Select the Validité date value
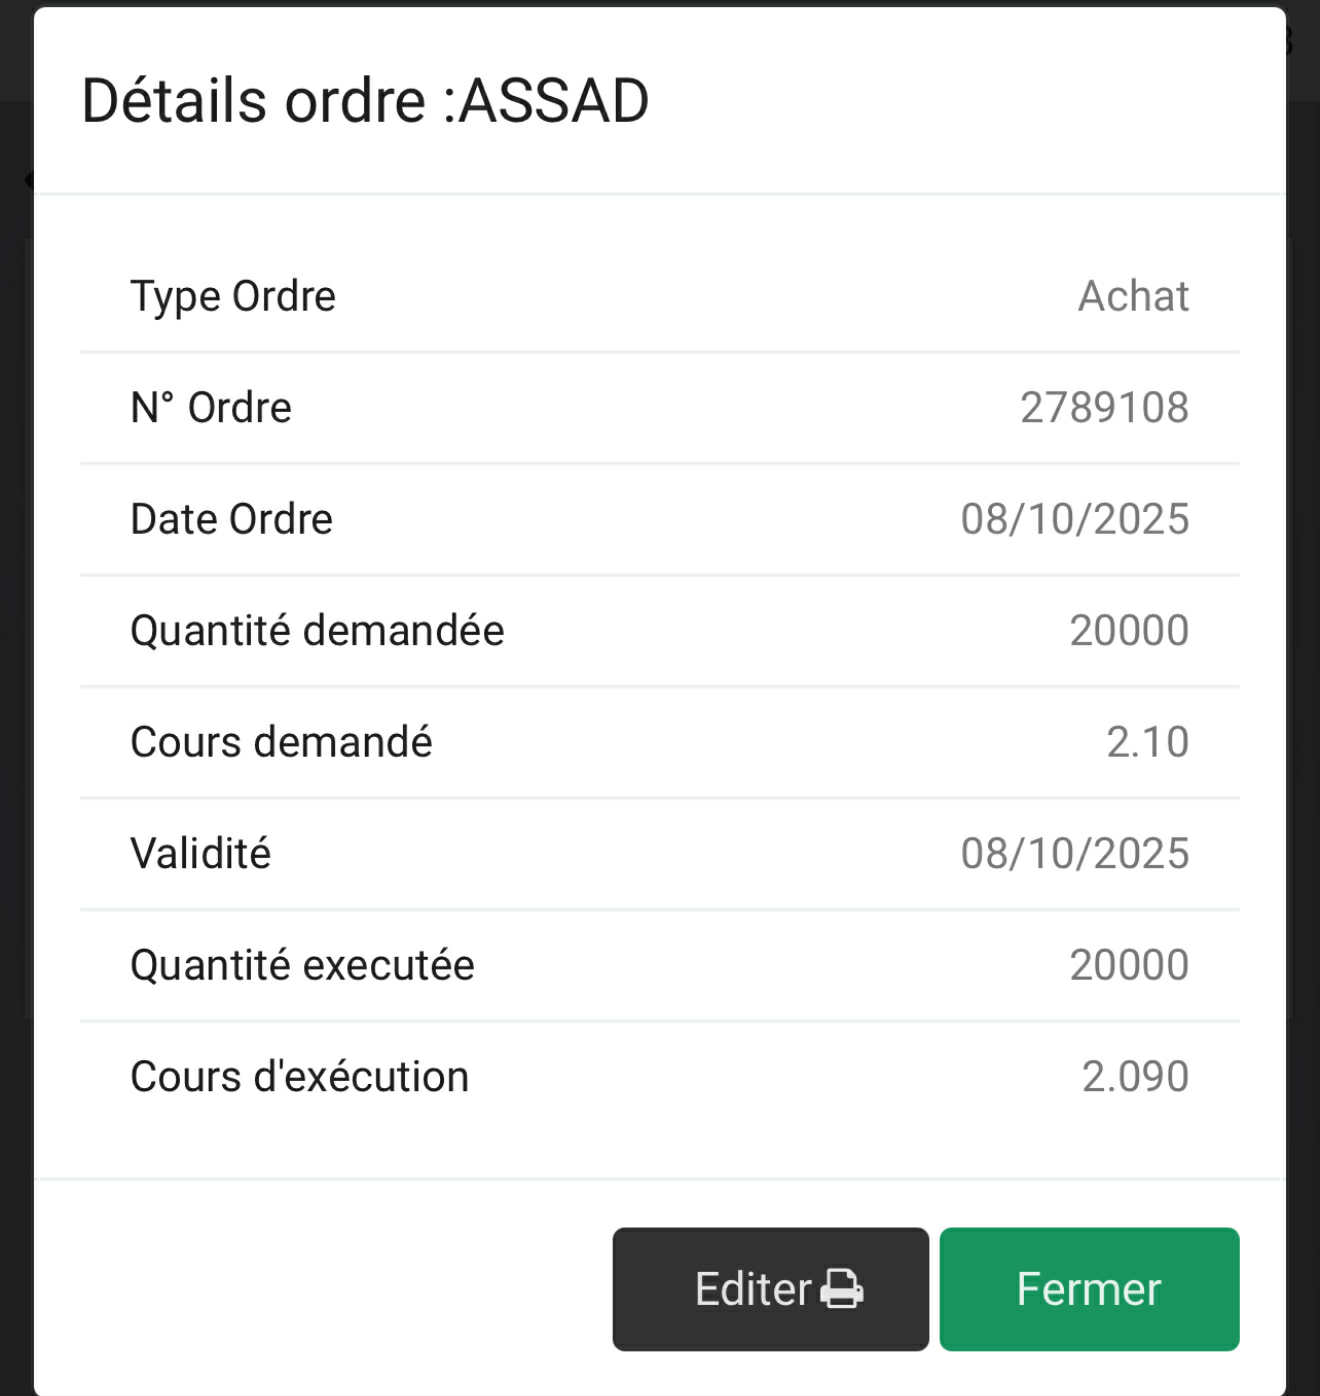This screenshot has height=1396, width=1320. [x=1075, y=854]
